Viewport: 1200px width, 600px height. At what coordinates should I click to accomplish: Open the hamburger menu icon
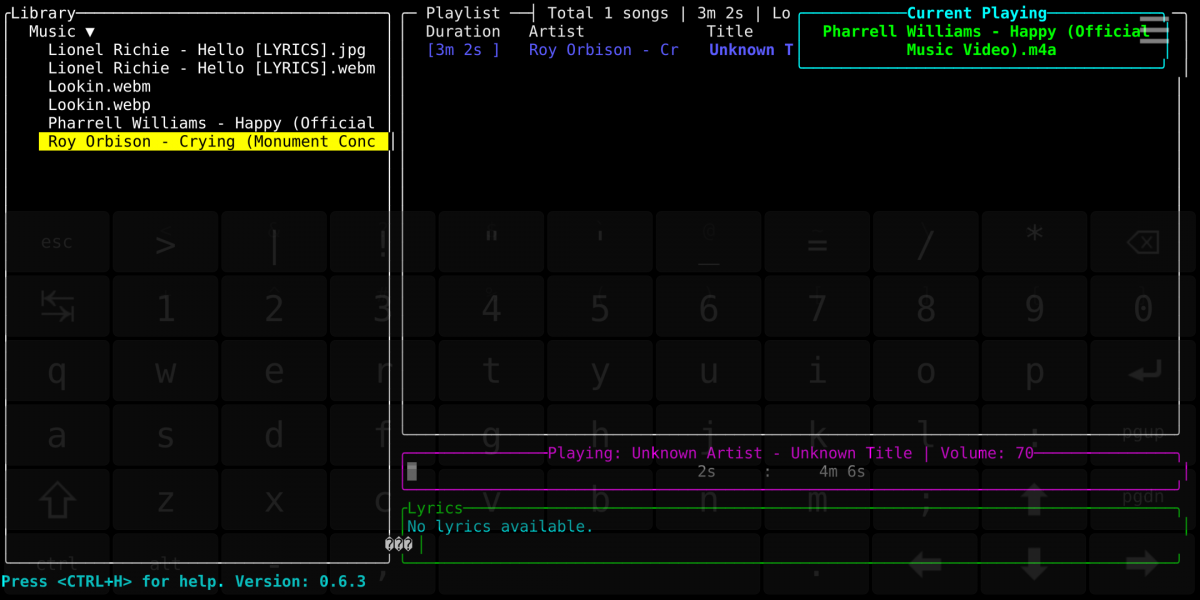[1153, 30]
